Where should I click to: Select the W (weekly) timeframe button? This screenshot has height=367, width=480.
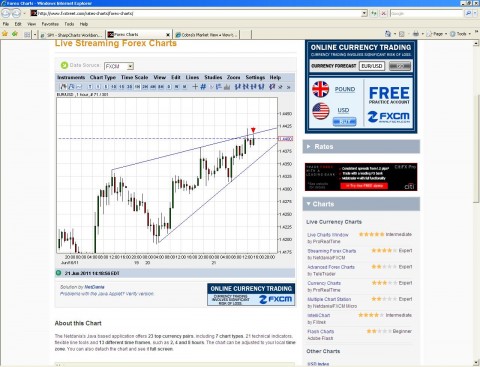[x=177, y=87]
